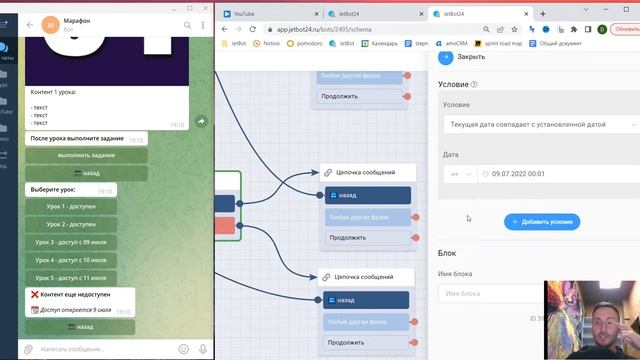Select upper Цепочка сообщений block header

[x=368, y=173]
